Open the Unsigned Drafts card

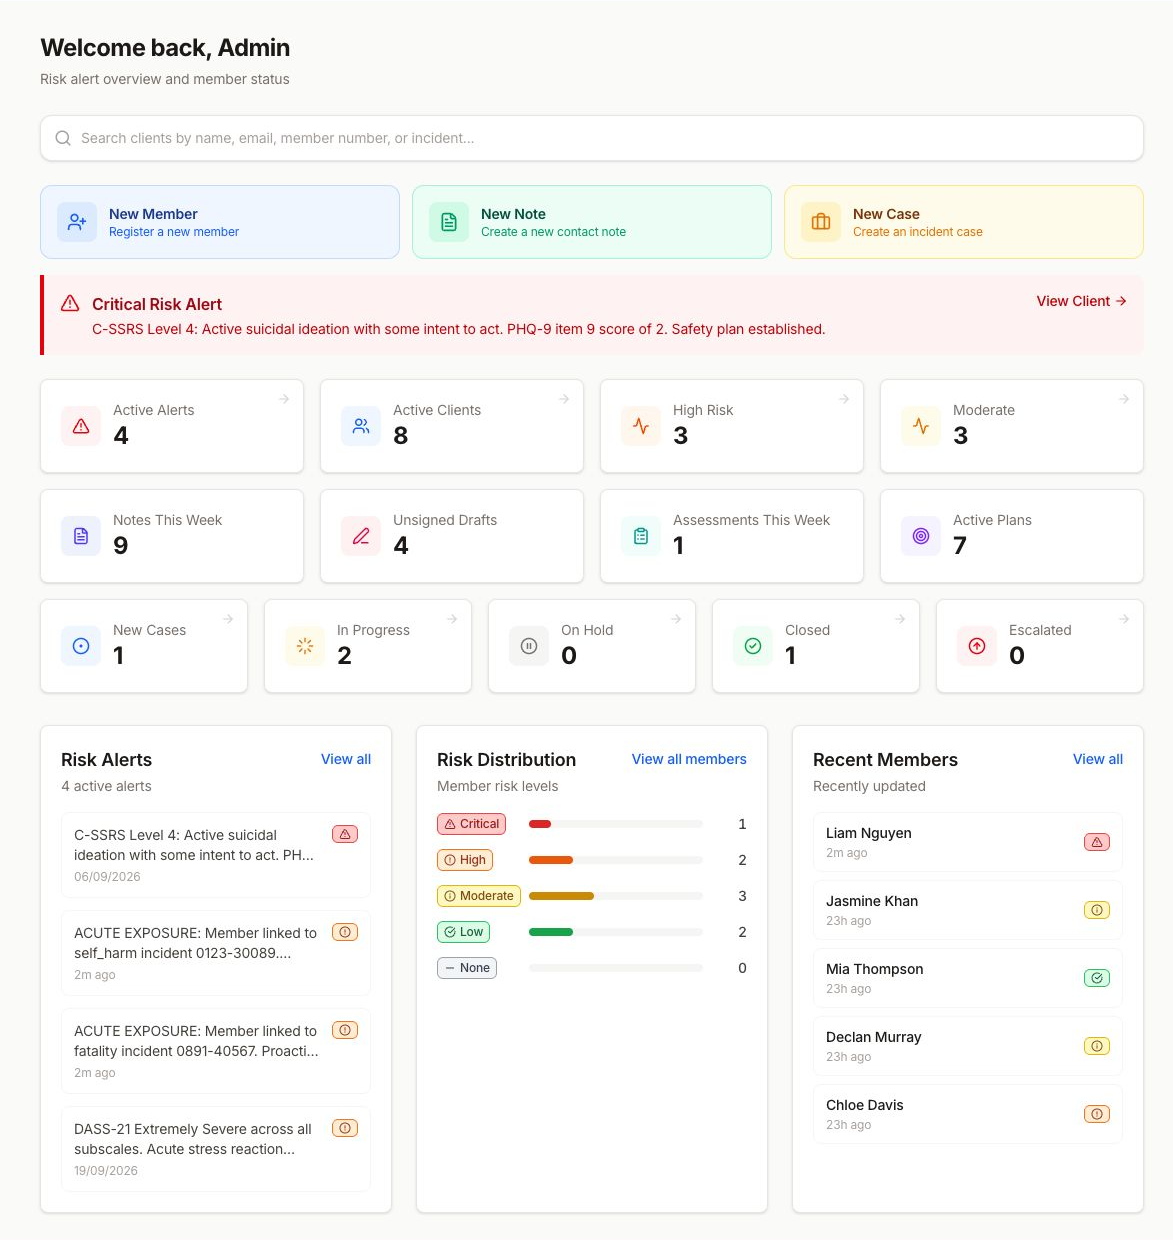452,536
